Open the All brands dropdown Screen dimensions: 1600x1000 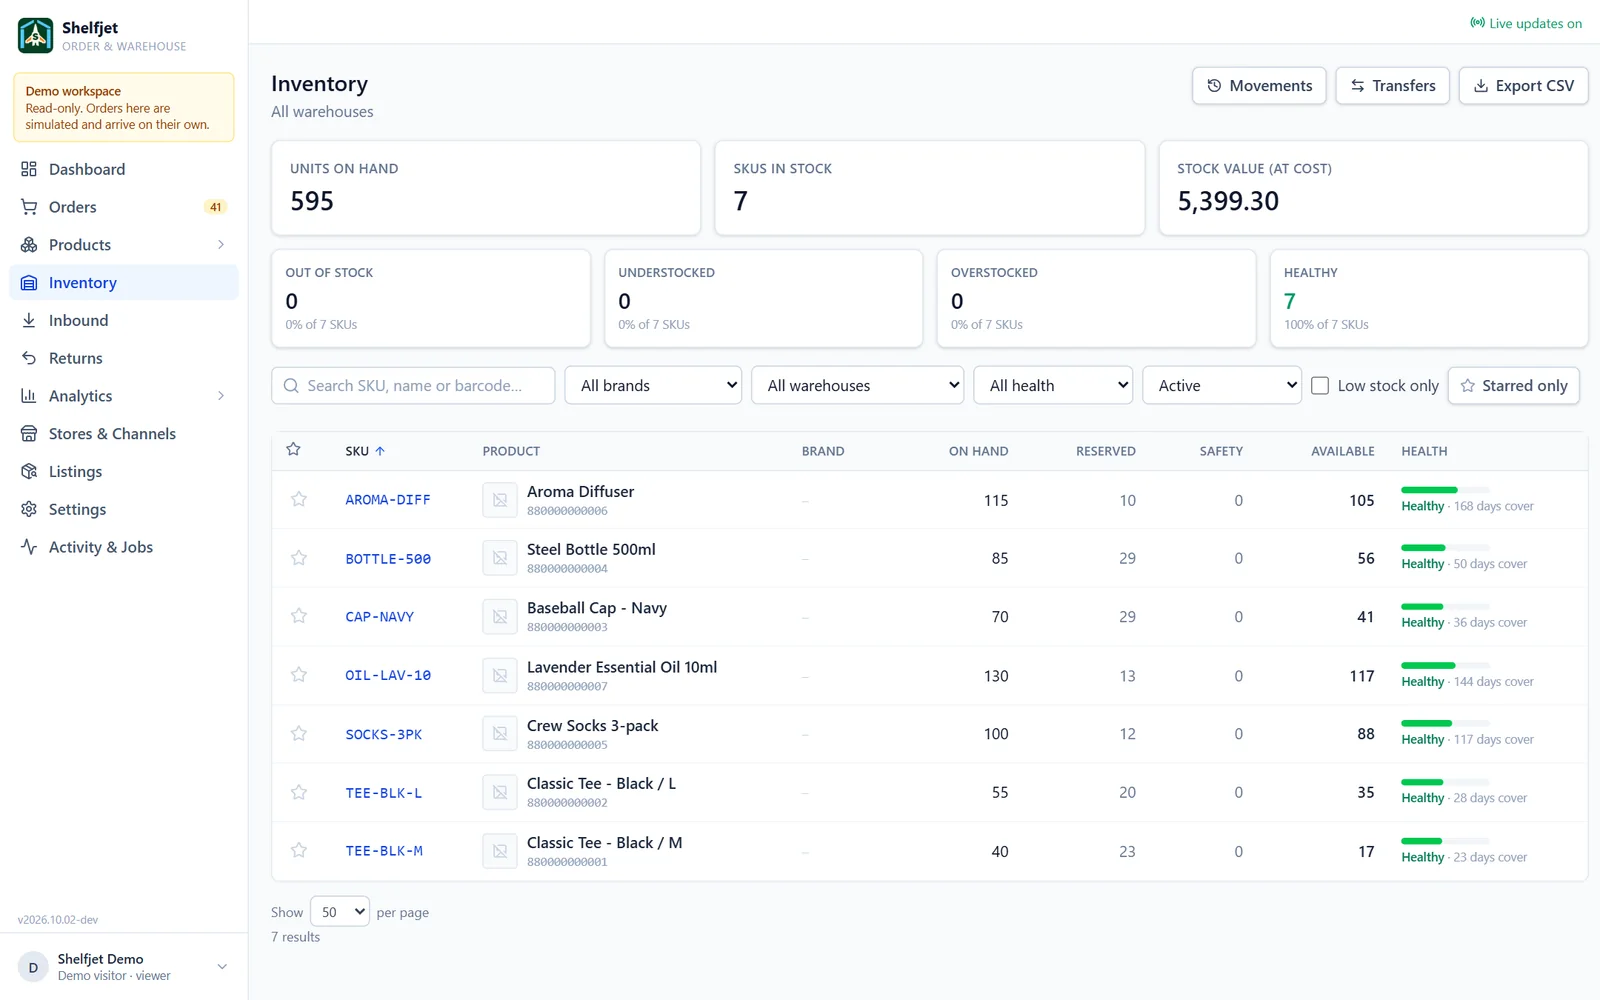point(653,385)
